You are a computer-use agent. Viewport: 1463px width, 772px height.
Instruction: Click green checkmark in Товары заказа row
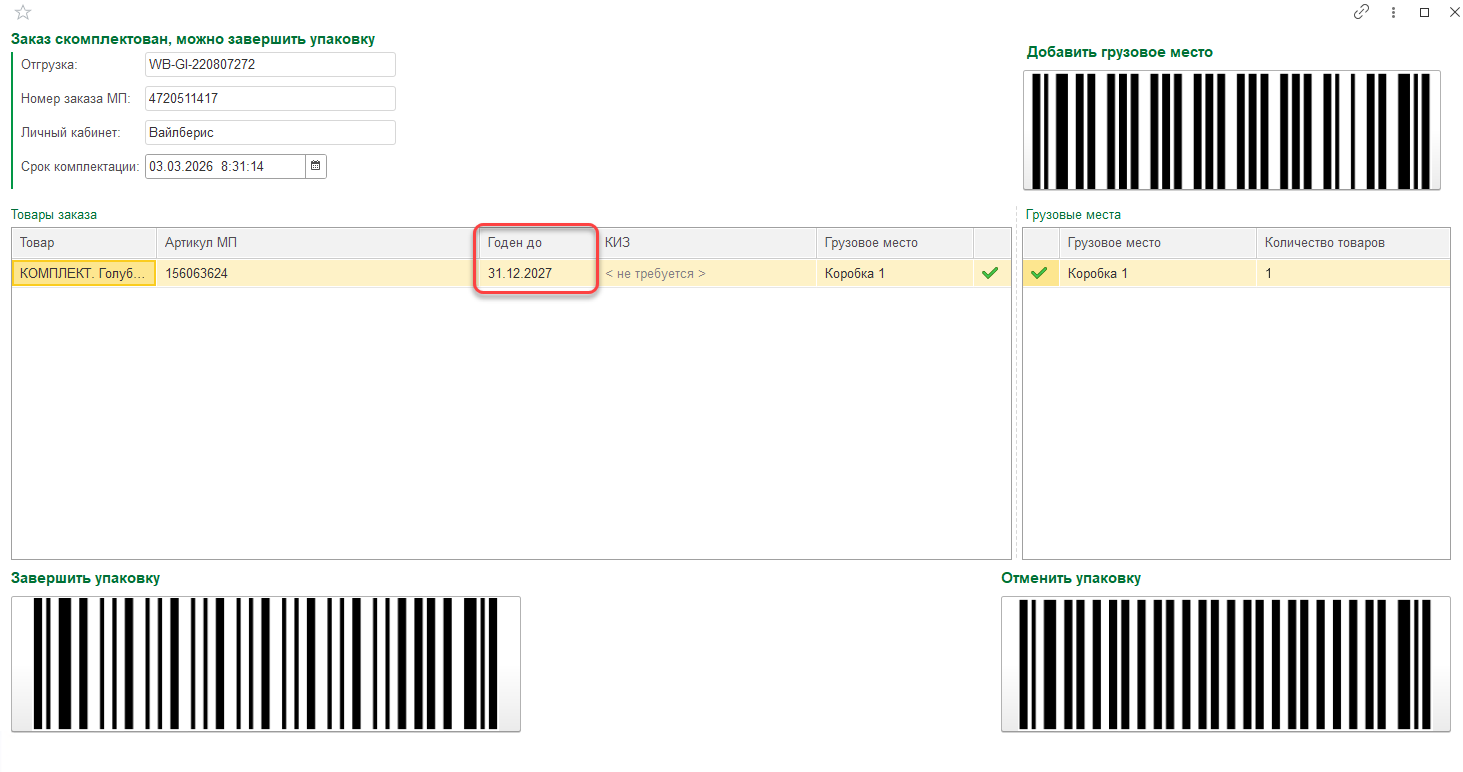pos(990,273)
